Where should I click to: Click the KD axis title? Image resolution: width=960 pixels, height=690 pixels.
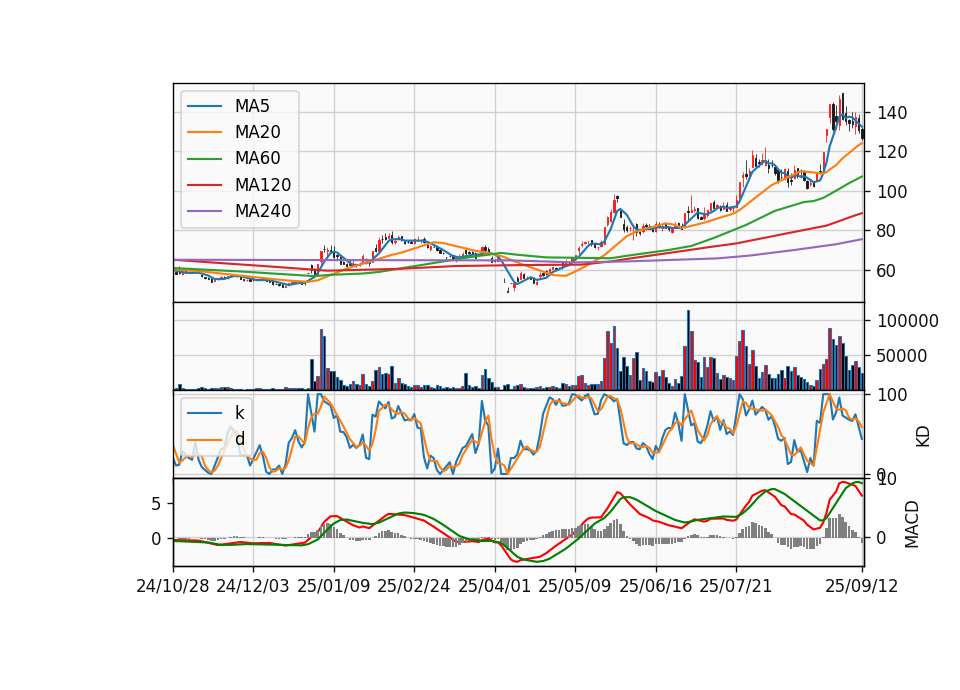coord(923,437)
